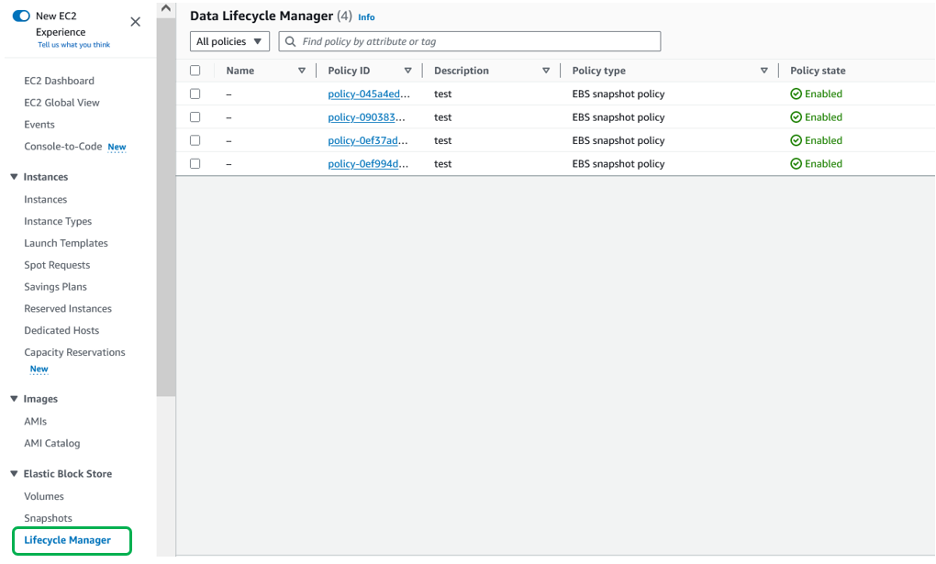
Task: Open the Data Lifecycle Manager Info link
Action: coord(366,17)
